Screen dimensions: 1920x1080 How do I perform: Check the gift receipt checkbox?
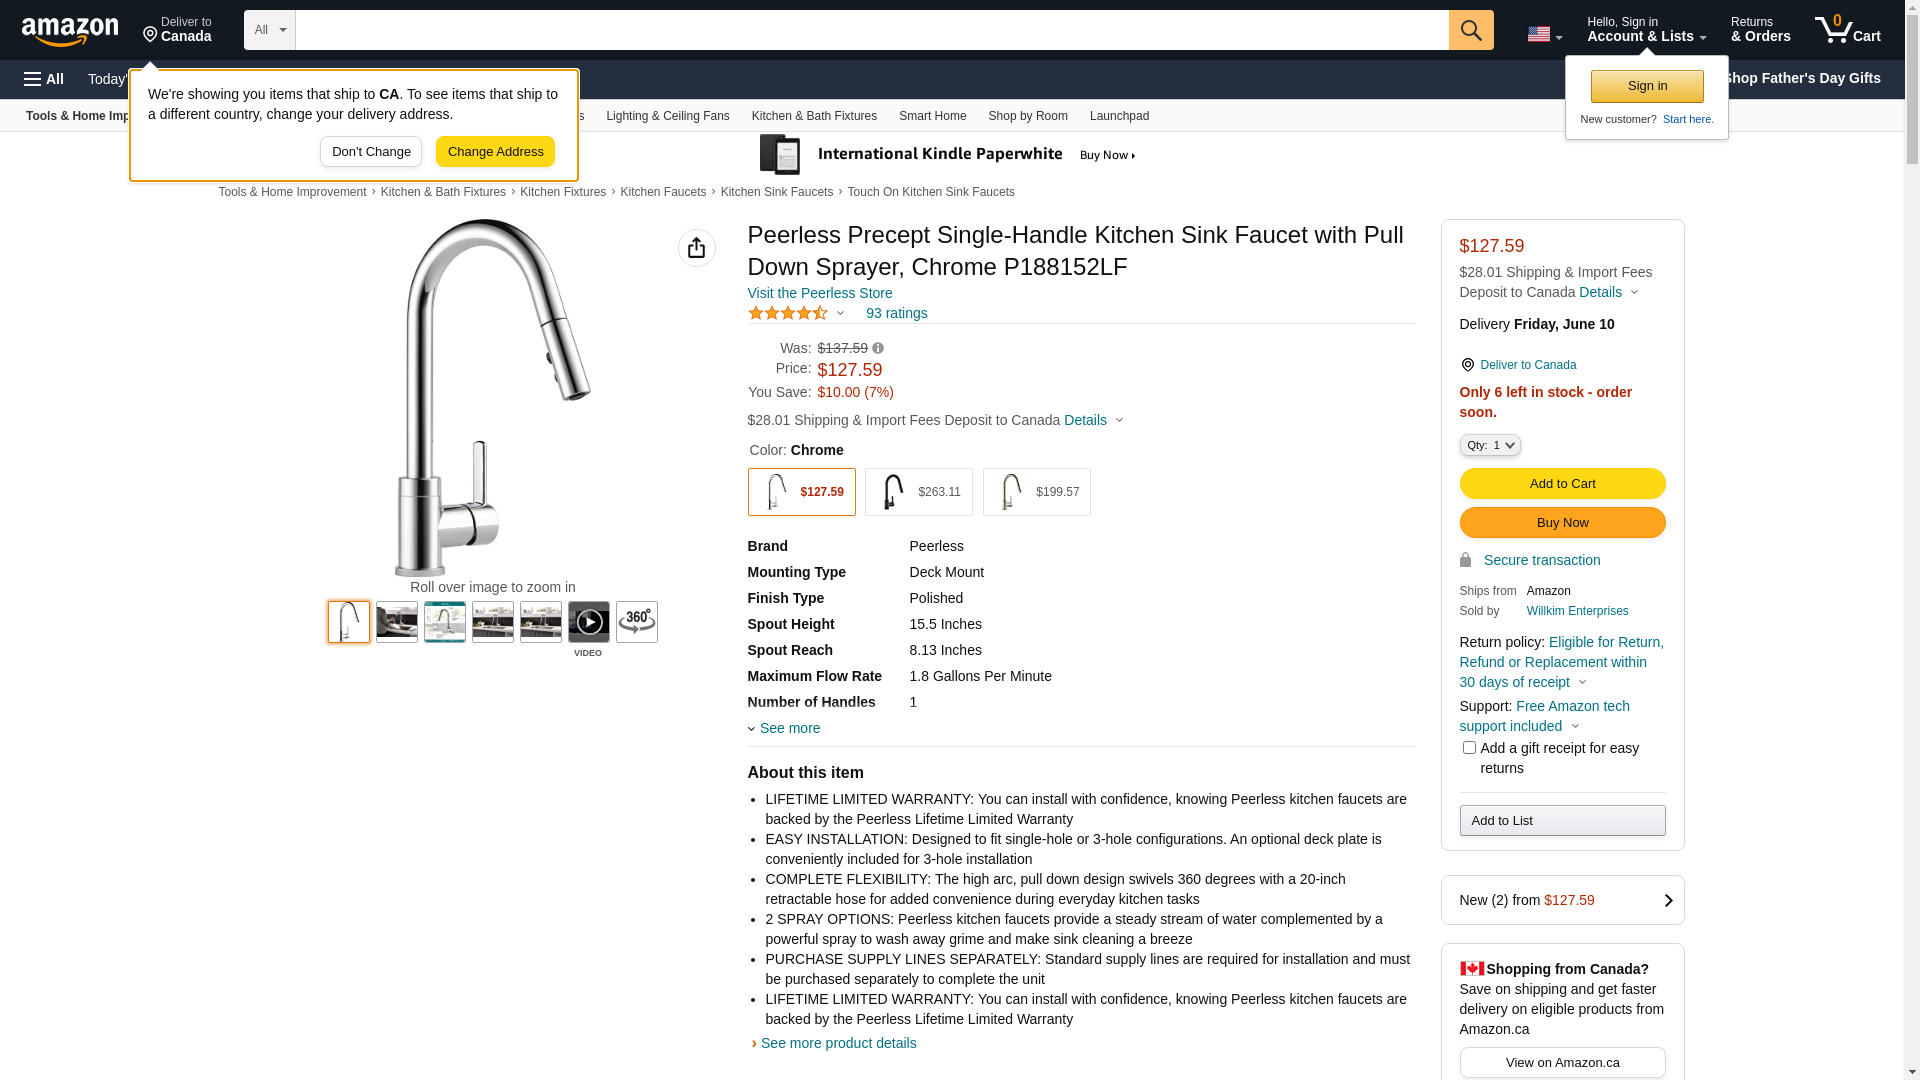point(1468,747)
